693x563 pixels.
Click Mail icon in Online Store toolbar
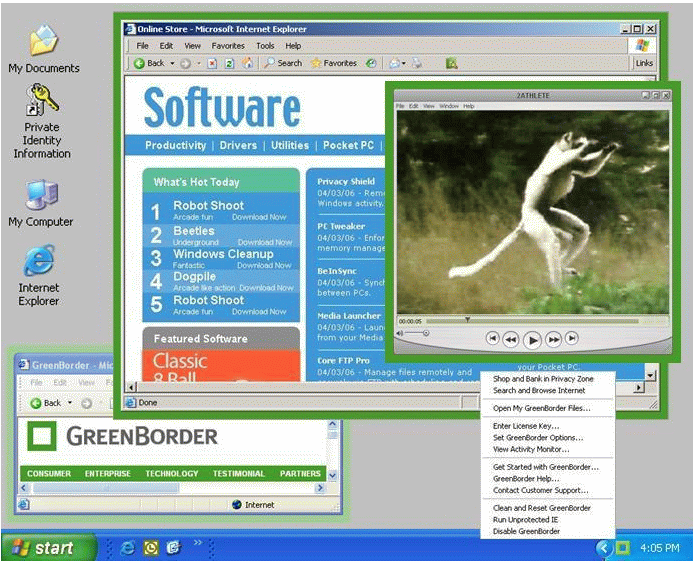[394, 64]
